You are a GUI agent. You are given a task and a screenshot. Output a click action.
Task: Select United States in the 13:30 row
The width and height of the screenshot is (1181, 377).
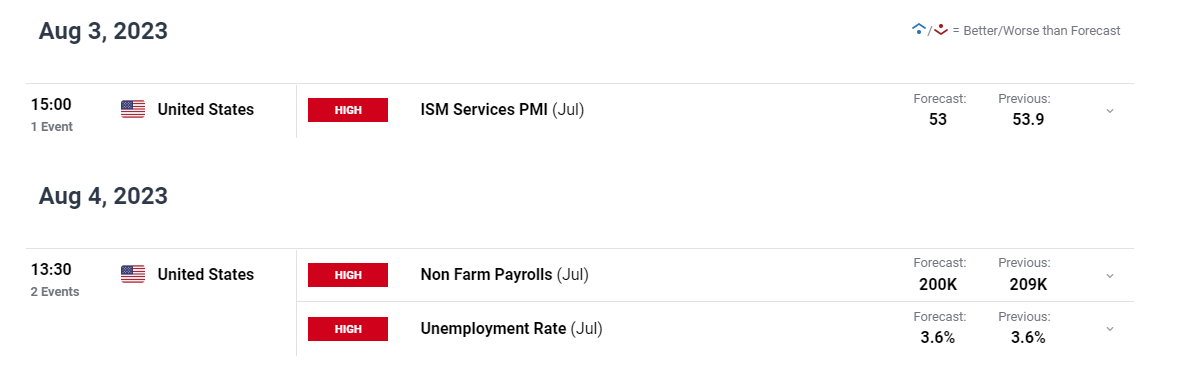pyautogui.click(x=206, y=275)
